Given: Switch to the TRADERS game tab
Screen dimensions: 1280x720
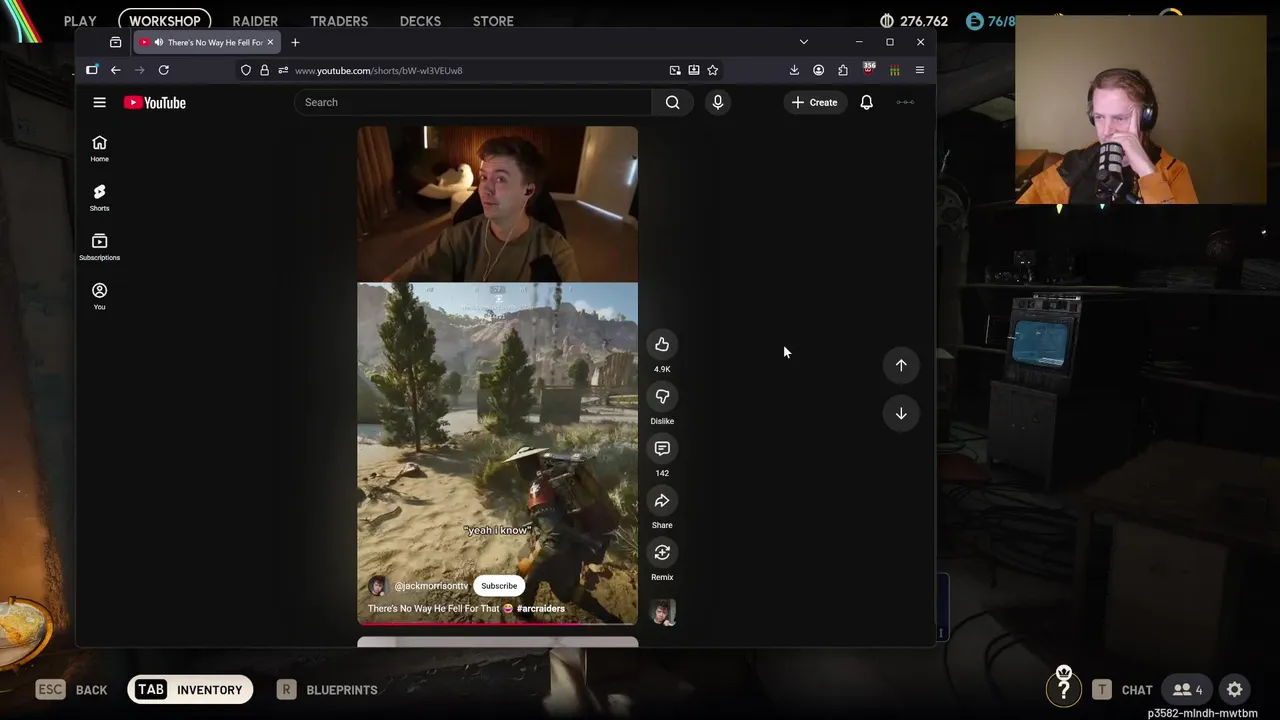Looking at the screenshot, I should [x=339, y=21].
